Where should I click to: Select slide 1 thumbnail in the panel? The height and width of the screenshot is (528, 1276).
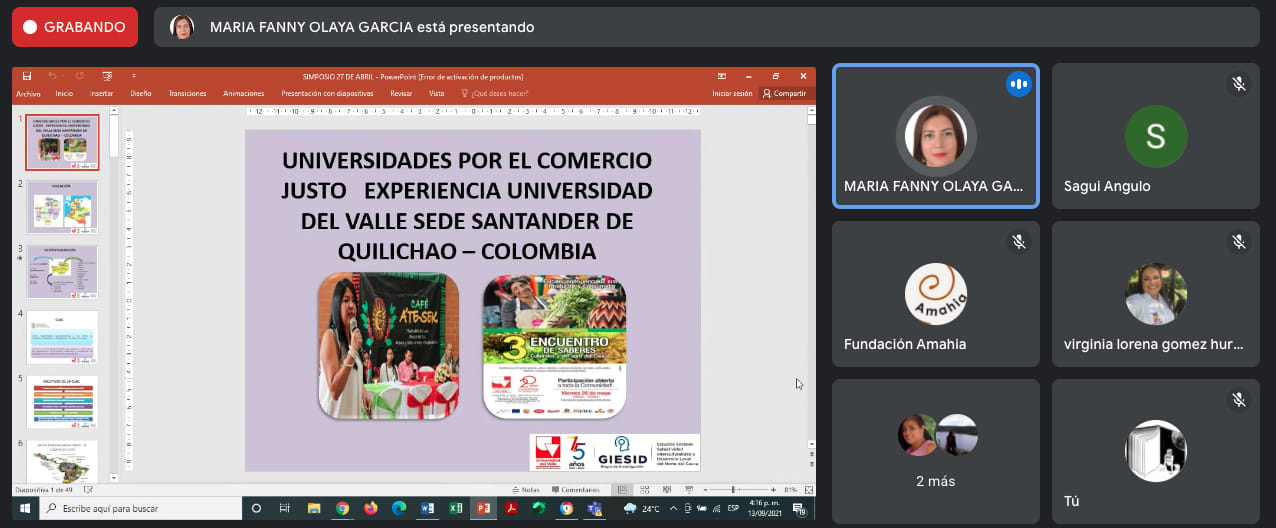pos(62,142)
